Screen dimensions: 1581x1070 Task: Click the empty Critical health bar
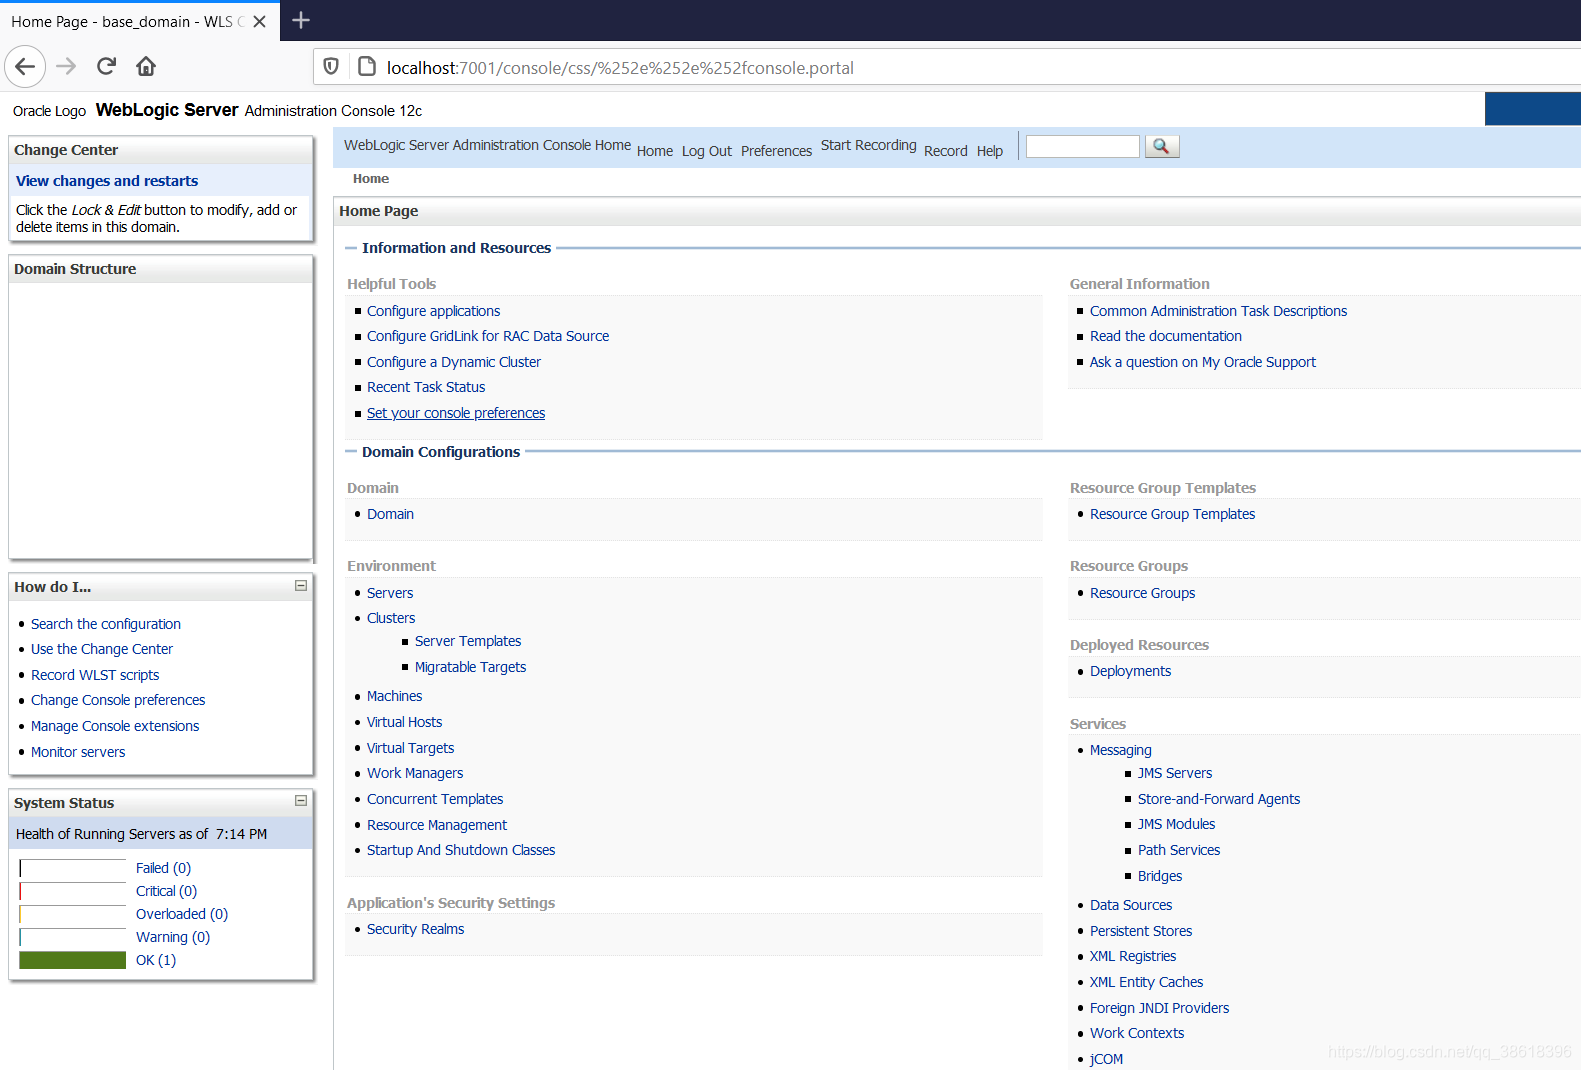pyautogui.click(x=73, y=891)
